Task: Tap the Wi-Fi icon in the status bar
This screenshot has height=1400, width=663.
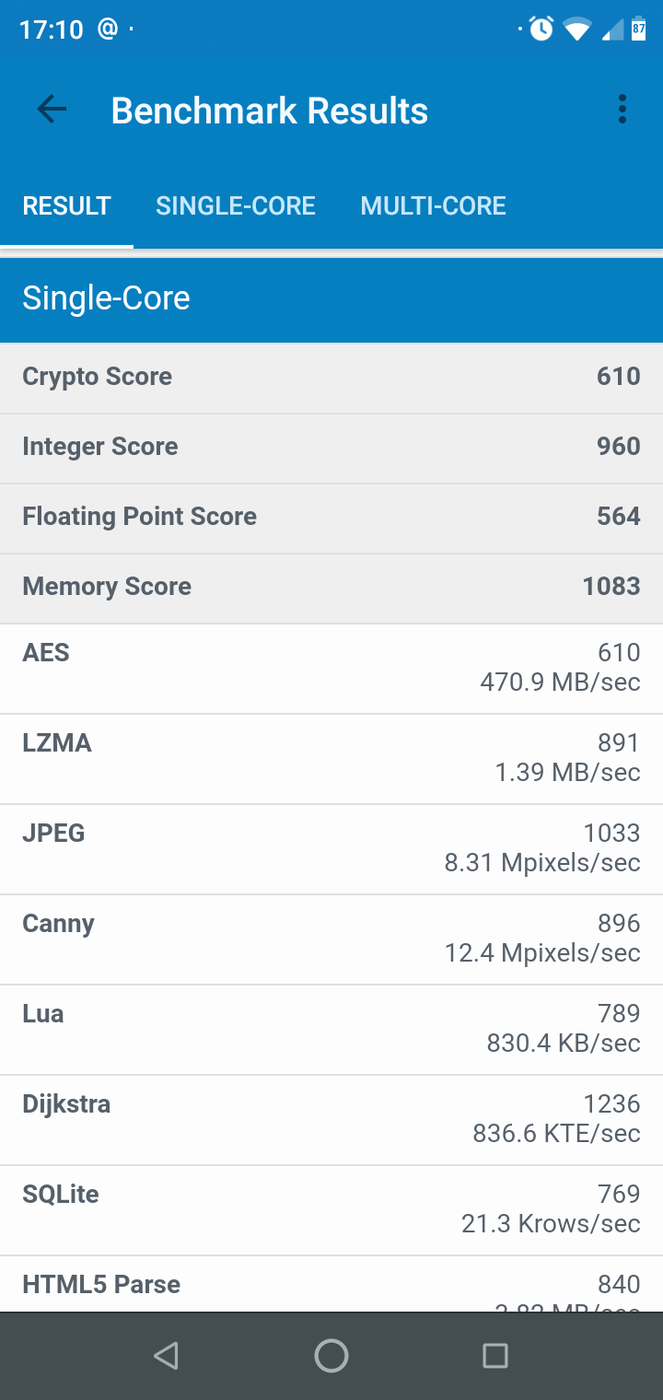Action: pyautogui.click(x=576, y=29)
